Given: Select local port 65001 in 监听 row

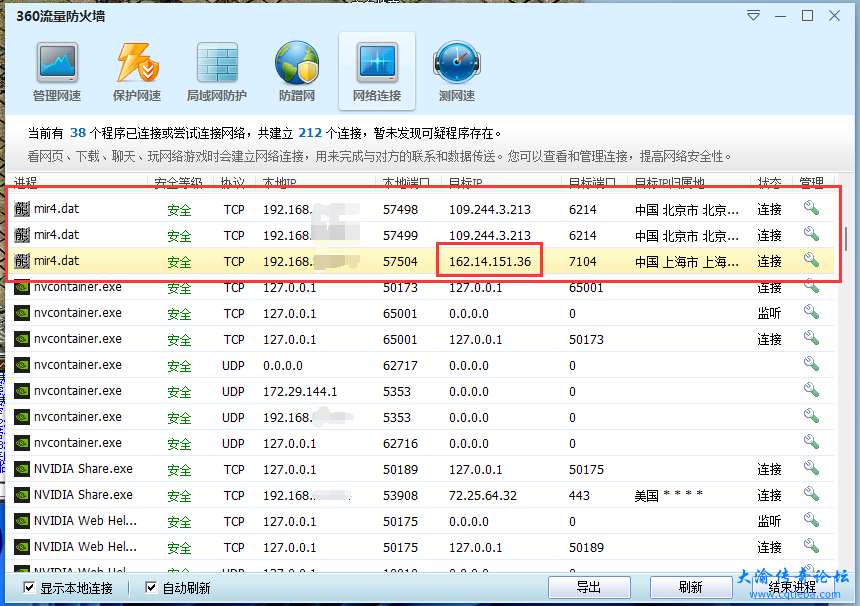Looking at the screenshot, I should pyautogui.click(x=400, y=314).
